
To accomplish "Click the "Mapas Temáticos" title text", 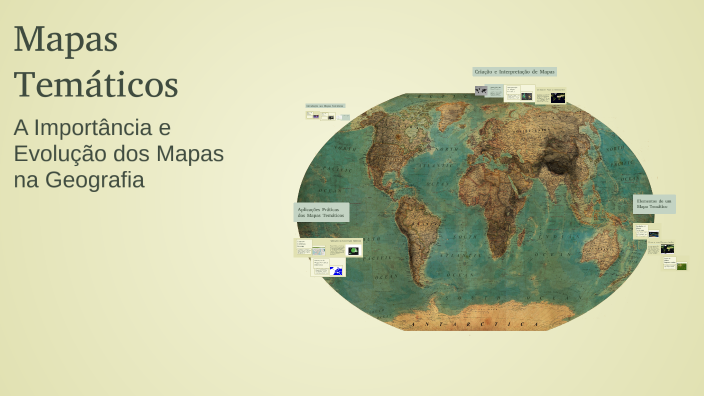I will click(x=96, y=62).
